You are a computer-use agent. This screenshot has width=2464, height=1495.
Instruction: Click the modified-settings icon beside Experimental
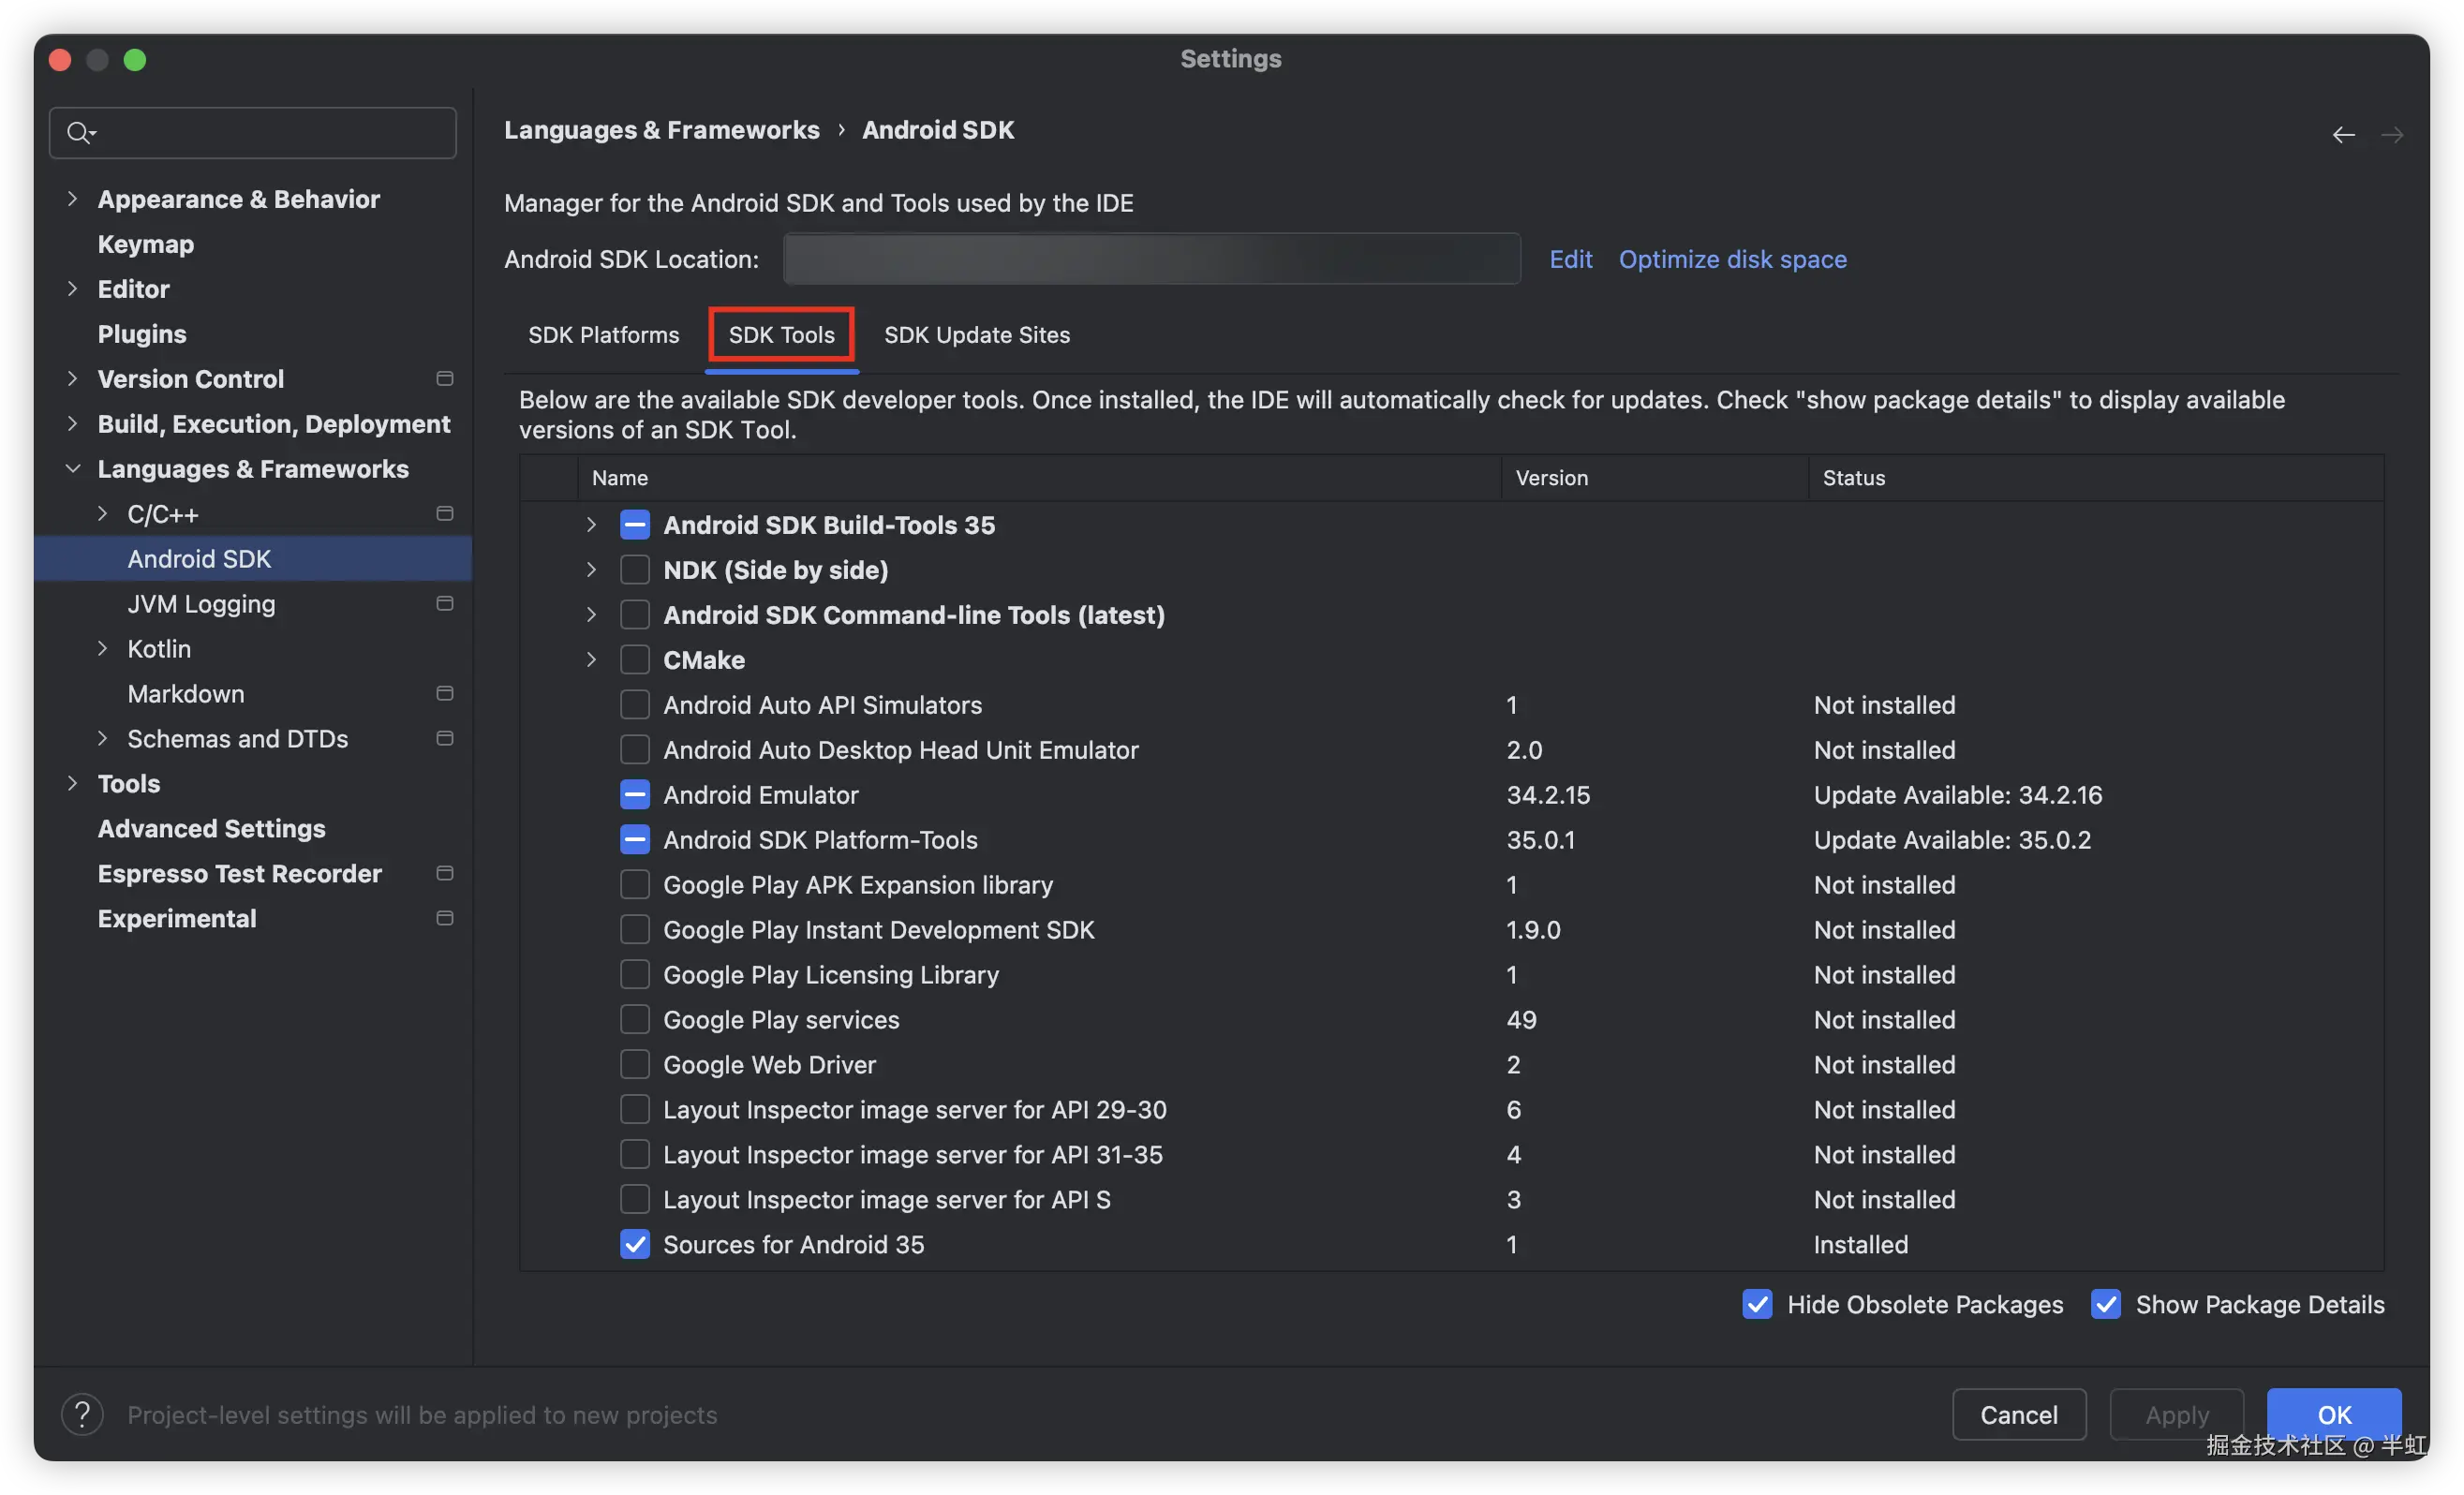click(x=445, y=918)
